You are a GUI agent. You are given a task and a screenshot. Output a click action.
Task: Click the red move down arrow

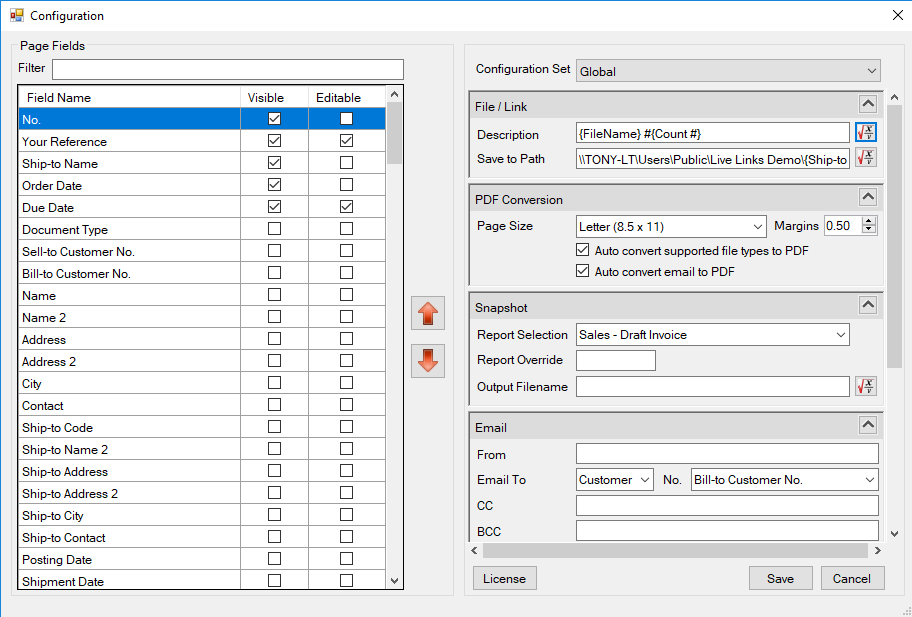(427, 361)
